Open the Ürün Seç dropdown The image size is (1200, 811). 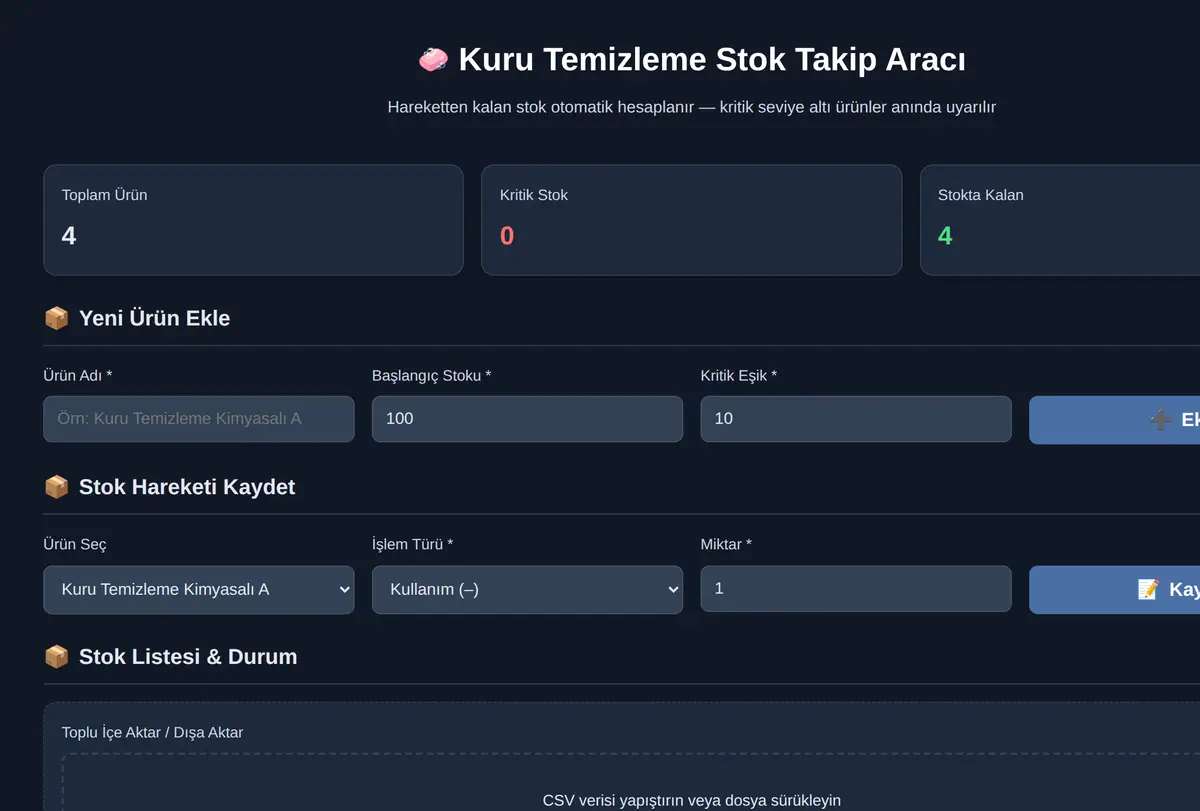pos(199,590)
